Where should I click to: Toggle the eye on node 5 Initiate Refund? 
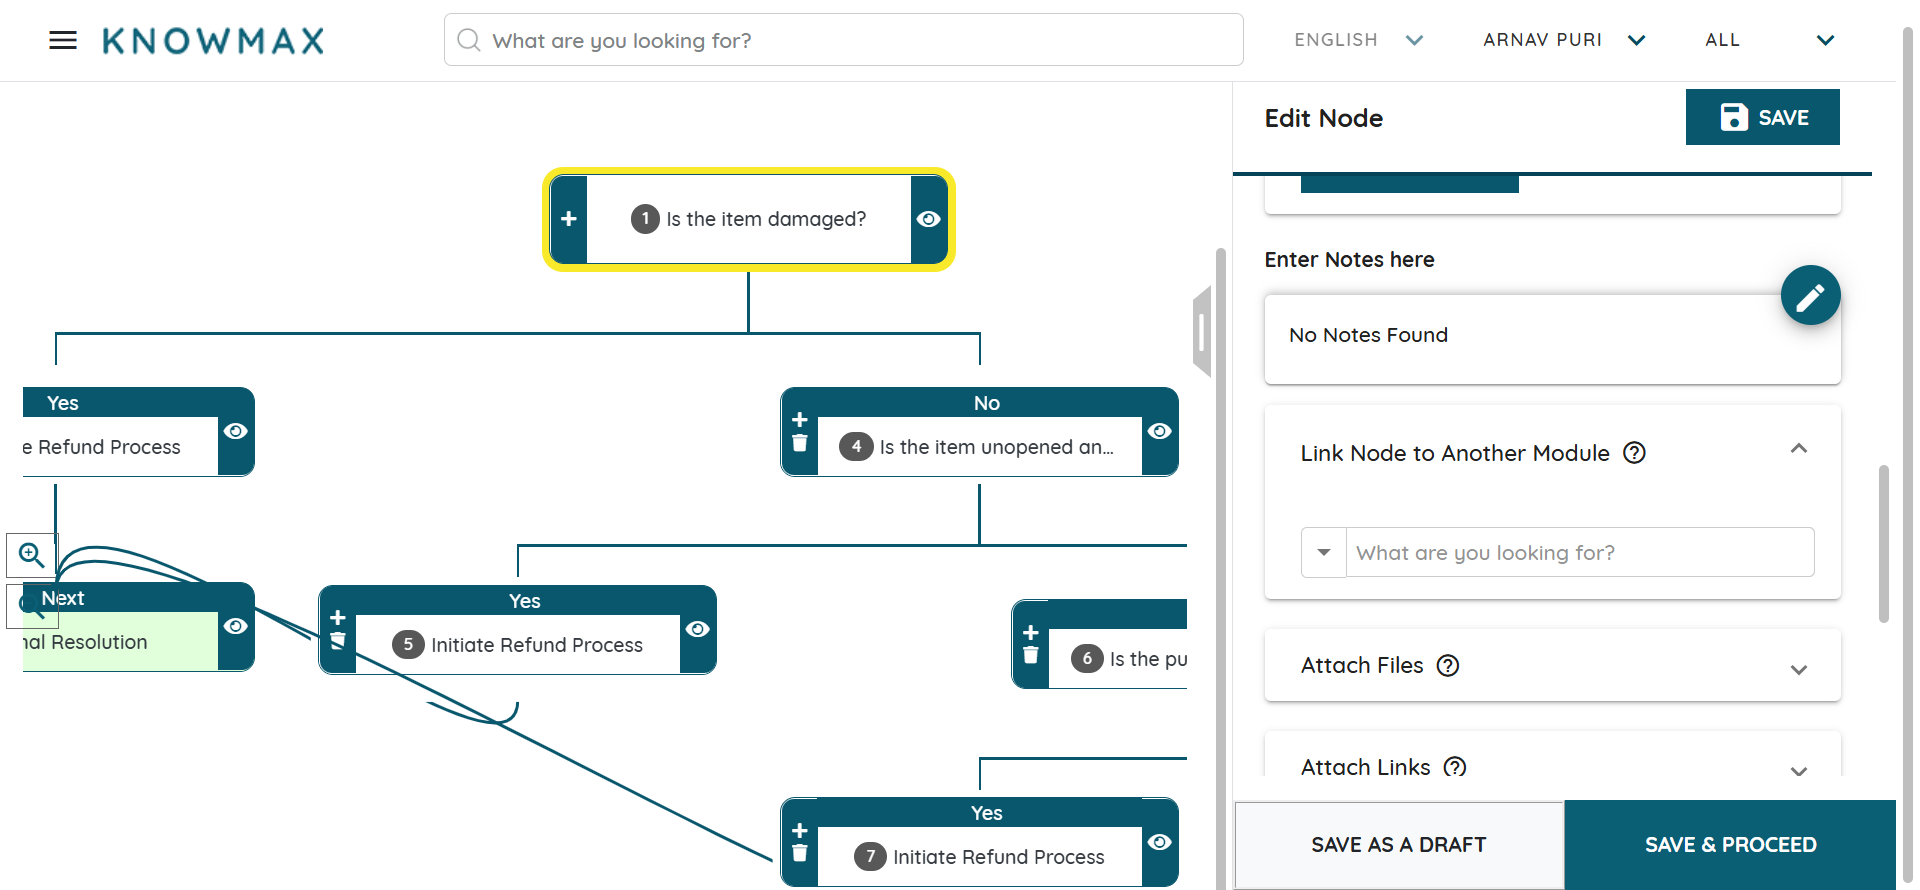click(697, 629)
